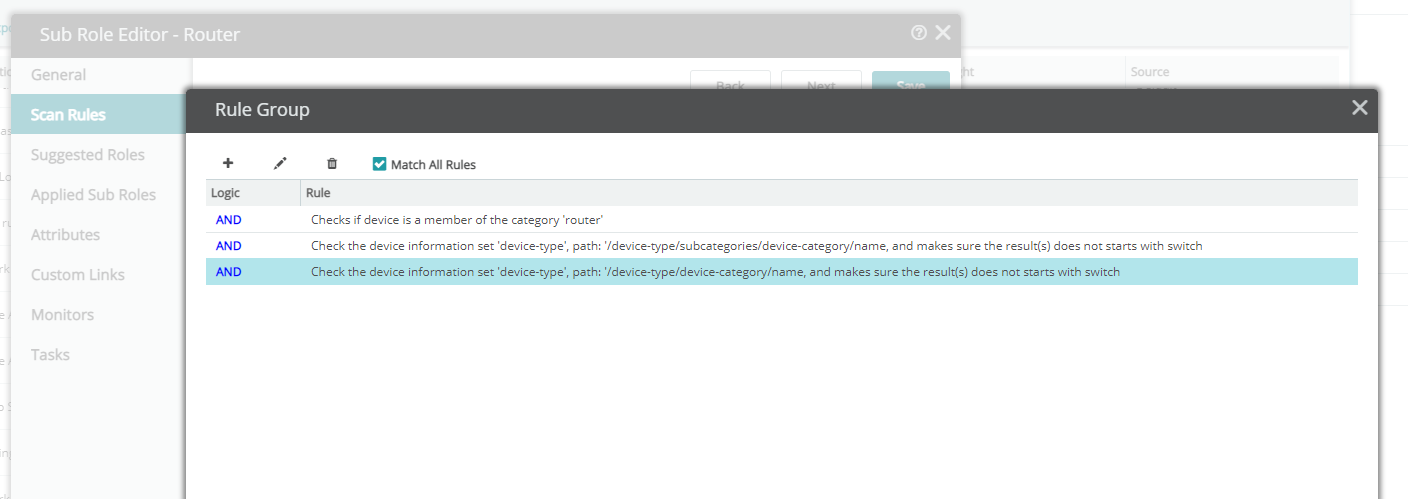The width and height of the screenshot is (1408, 499).
Task: Select the category 'router' membership rule
Action: [x=782, y=220]
